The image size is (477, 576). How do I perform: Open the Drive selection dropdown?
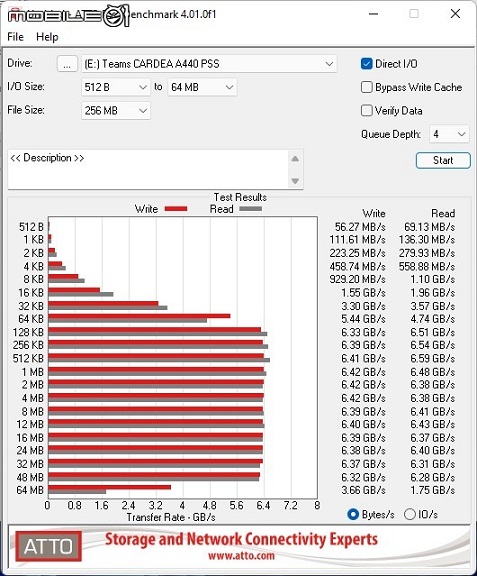pos(209,64)
